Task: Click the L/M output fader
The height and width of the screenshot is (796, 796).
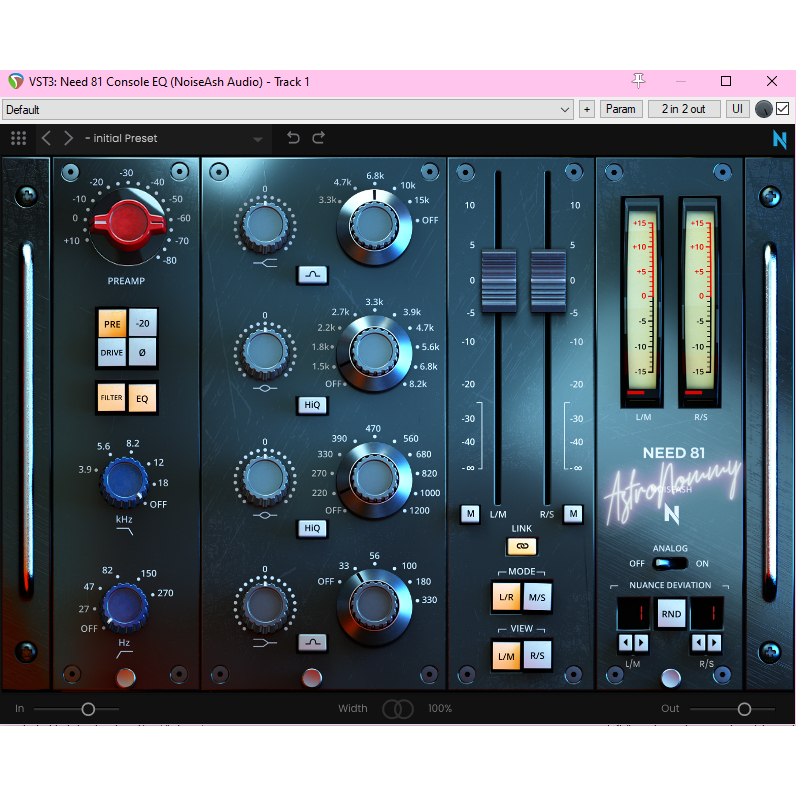Action: coord(499,280)
